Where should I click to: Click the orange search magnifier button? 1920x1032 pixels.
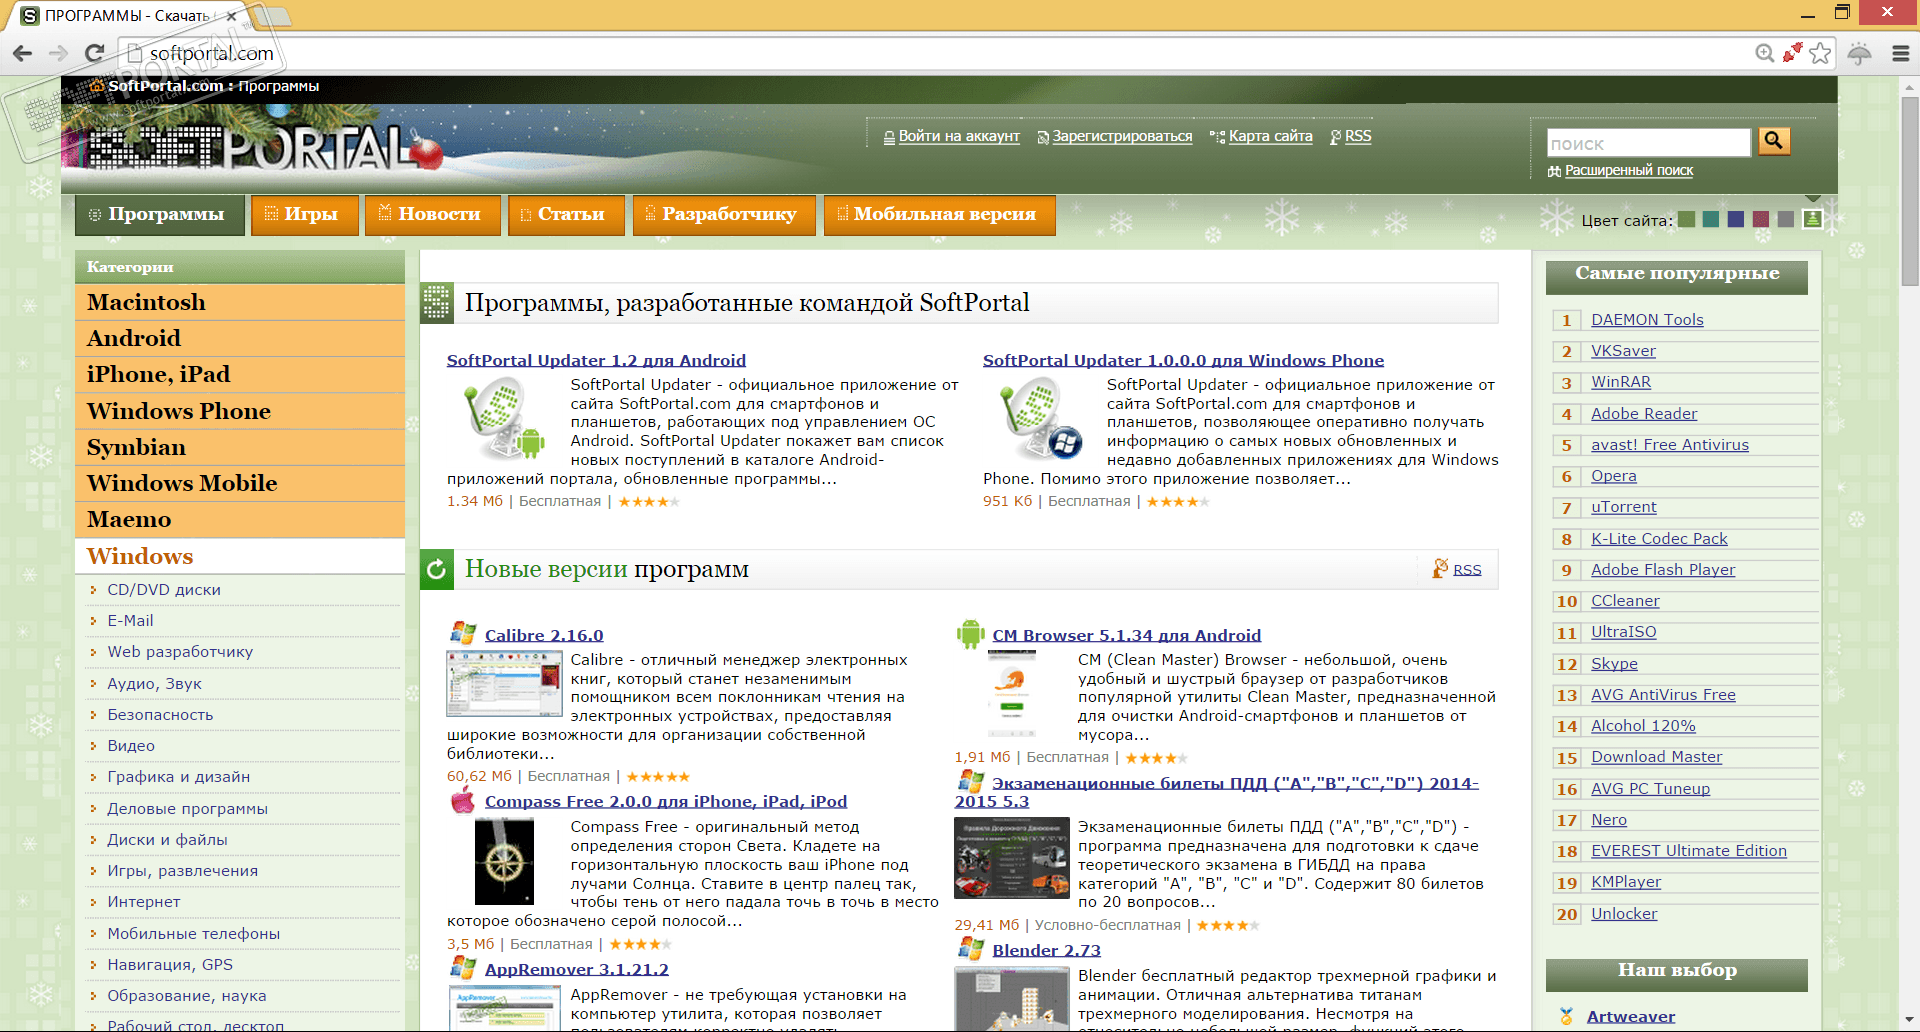click(1774, 141)
